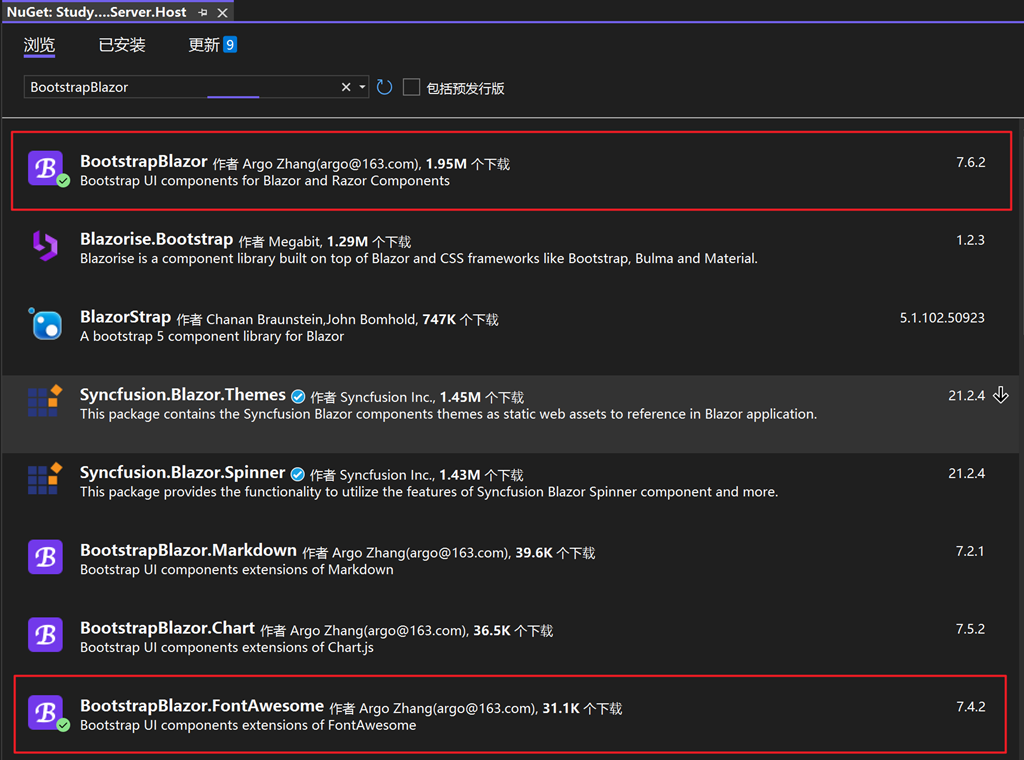Click the BootstrapBlazor.FontAwesome package icon
Viewport: 1024px width, 760px height.
[x=46, y=712]
